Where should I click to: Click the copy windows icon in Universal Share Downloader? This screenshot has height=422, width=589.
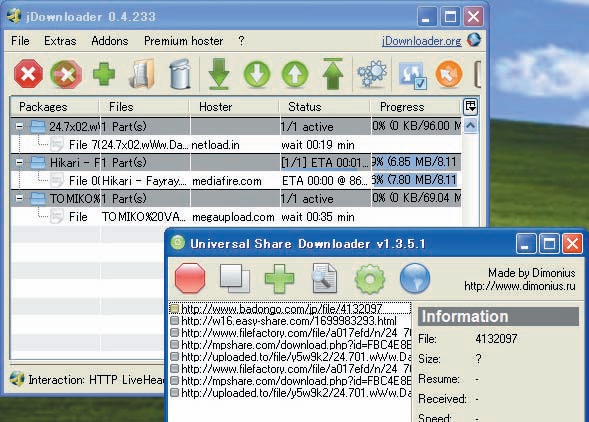pyautogui.click(x=234, y=278)
